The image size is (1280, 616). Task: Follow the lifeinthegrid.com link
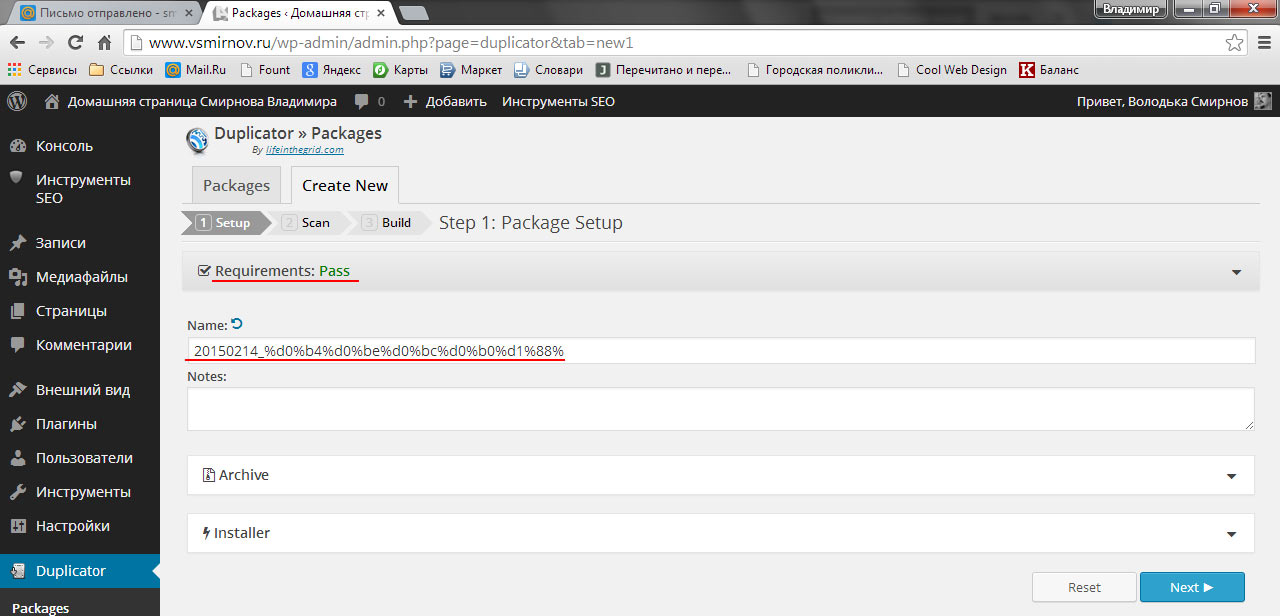point(305,150)
